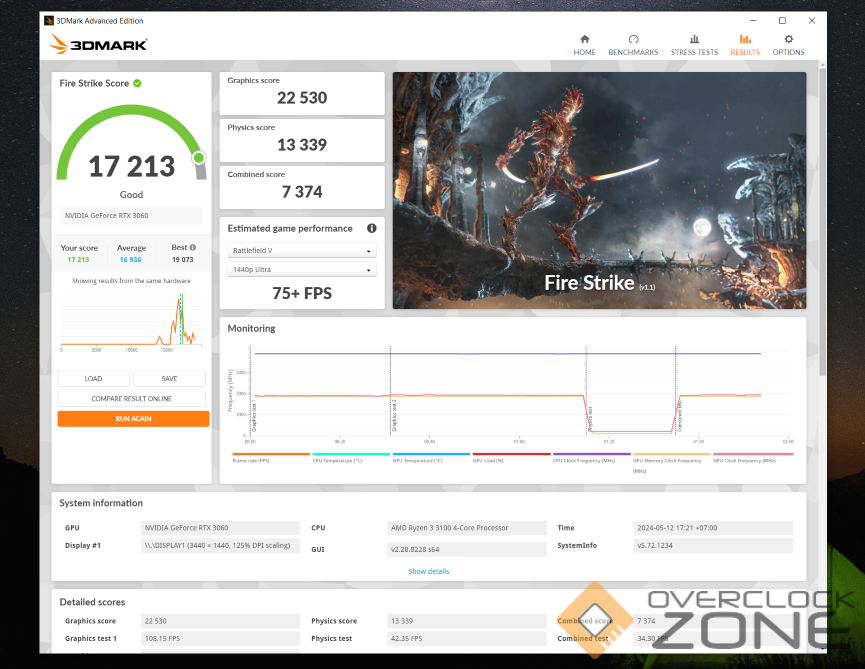Screen dimensions: 865x669
Task: Toggle GPU Clock Frequency legend swatch
Action: click(x=753, y=454)
